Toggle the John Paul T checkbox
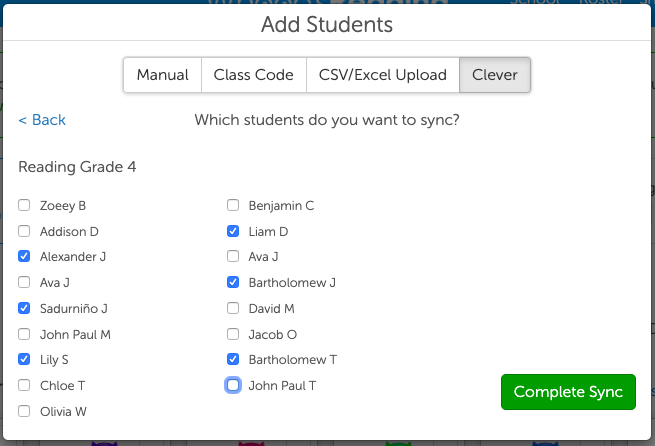 [x=233, y=385]
